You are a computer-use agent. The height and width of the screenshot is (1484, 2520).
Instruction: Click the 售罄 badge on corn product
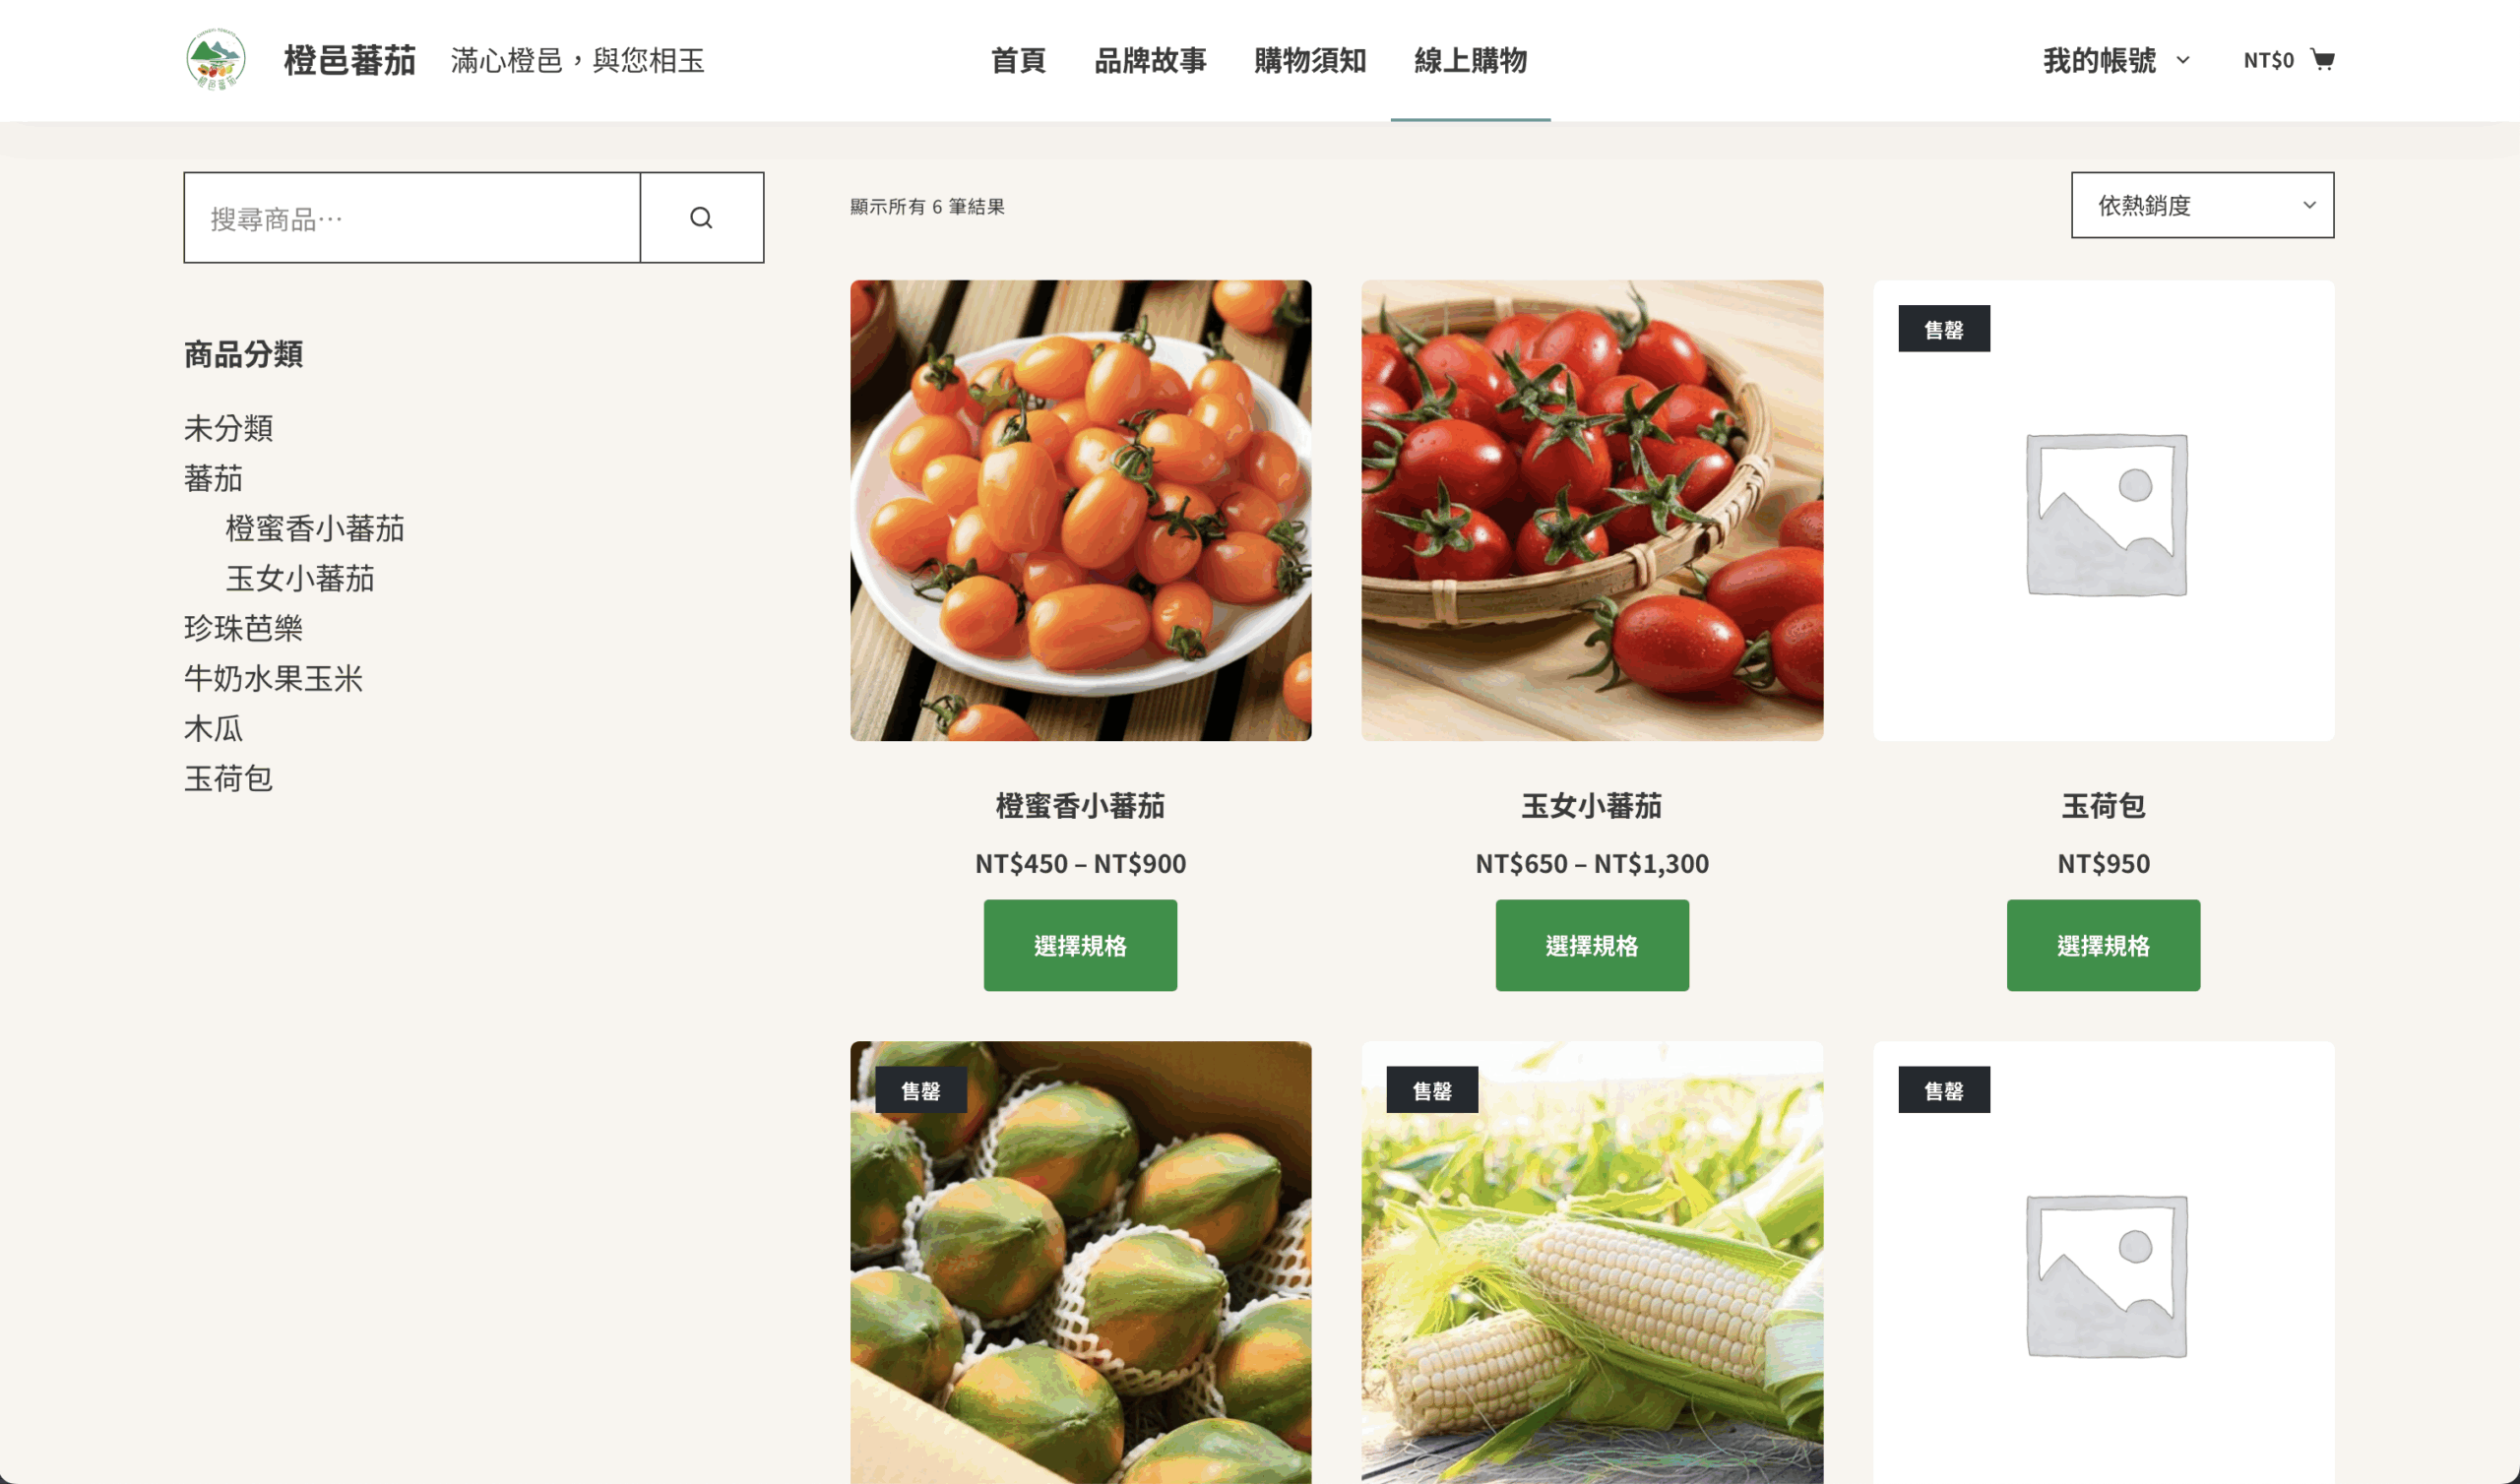[x=1431, y=1090]
